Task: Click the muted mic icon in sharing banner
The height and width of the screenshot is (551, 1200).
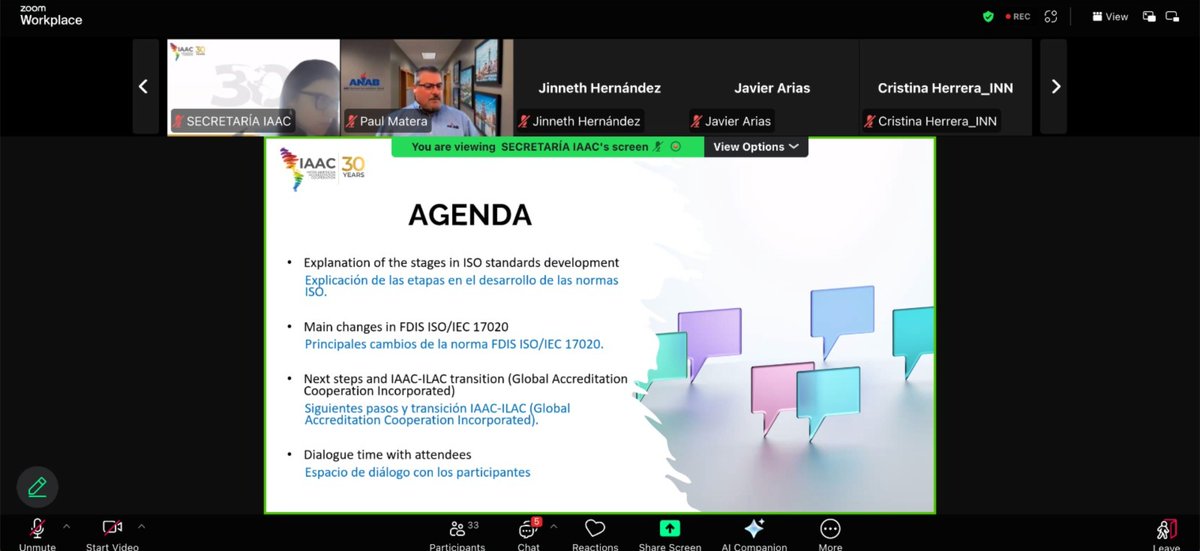Action: click(658, 147)
